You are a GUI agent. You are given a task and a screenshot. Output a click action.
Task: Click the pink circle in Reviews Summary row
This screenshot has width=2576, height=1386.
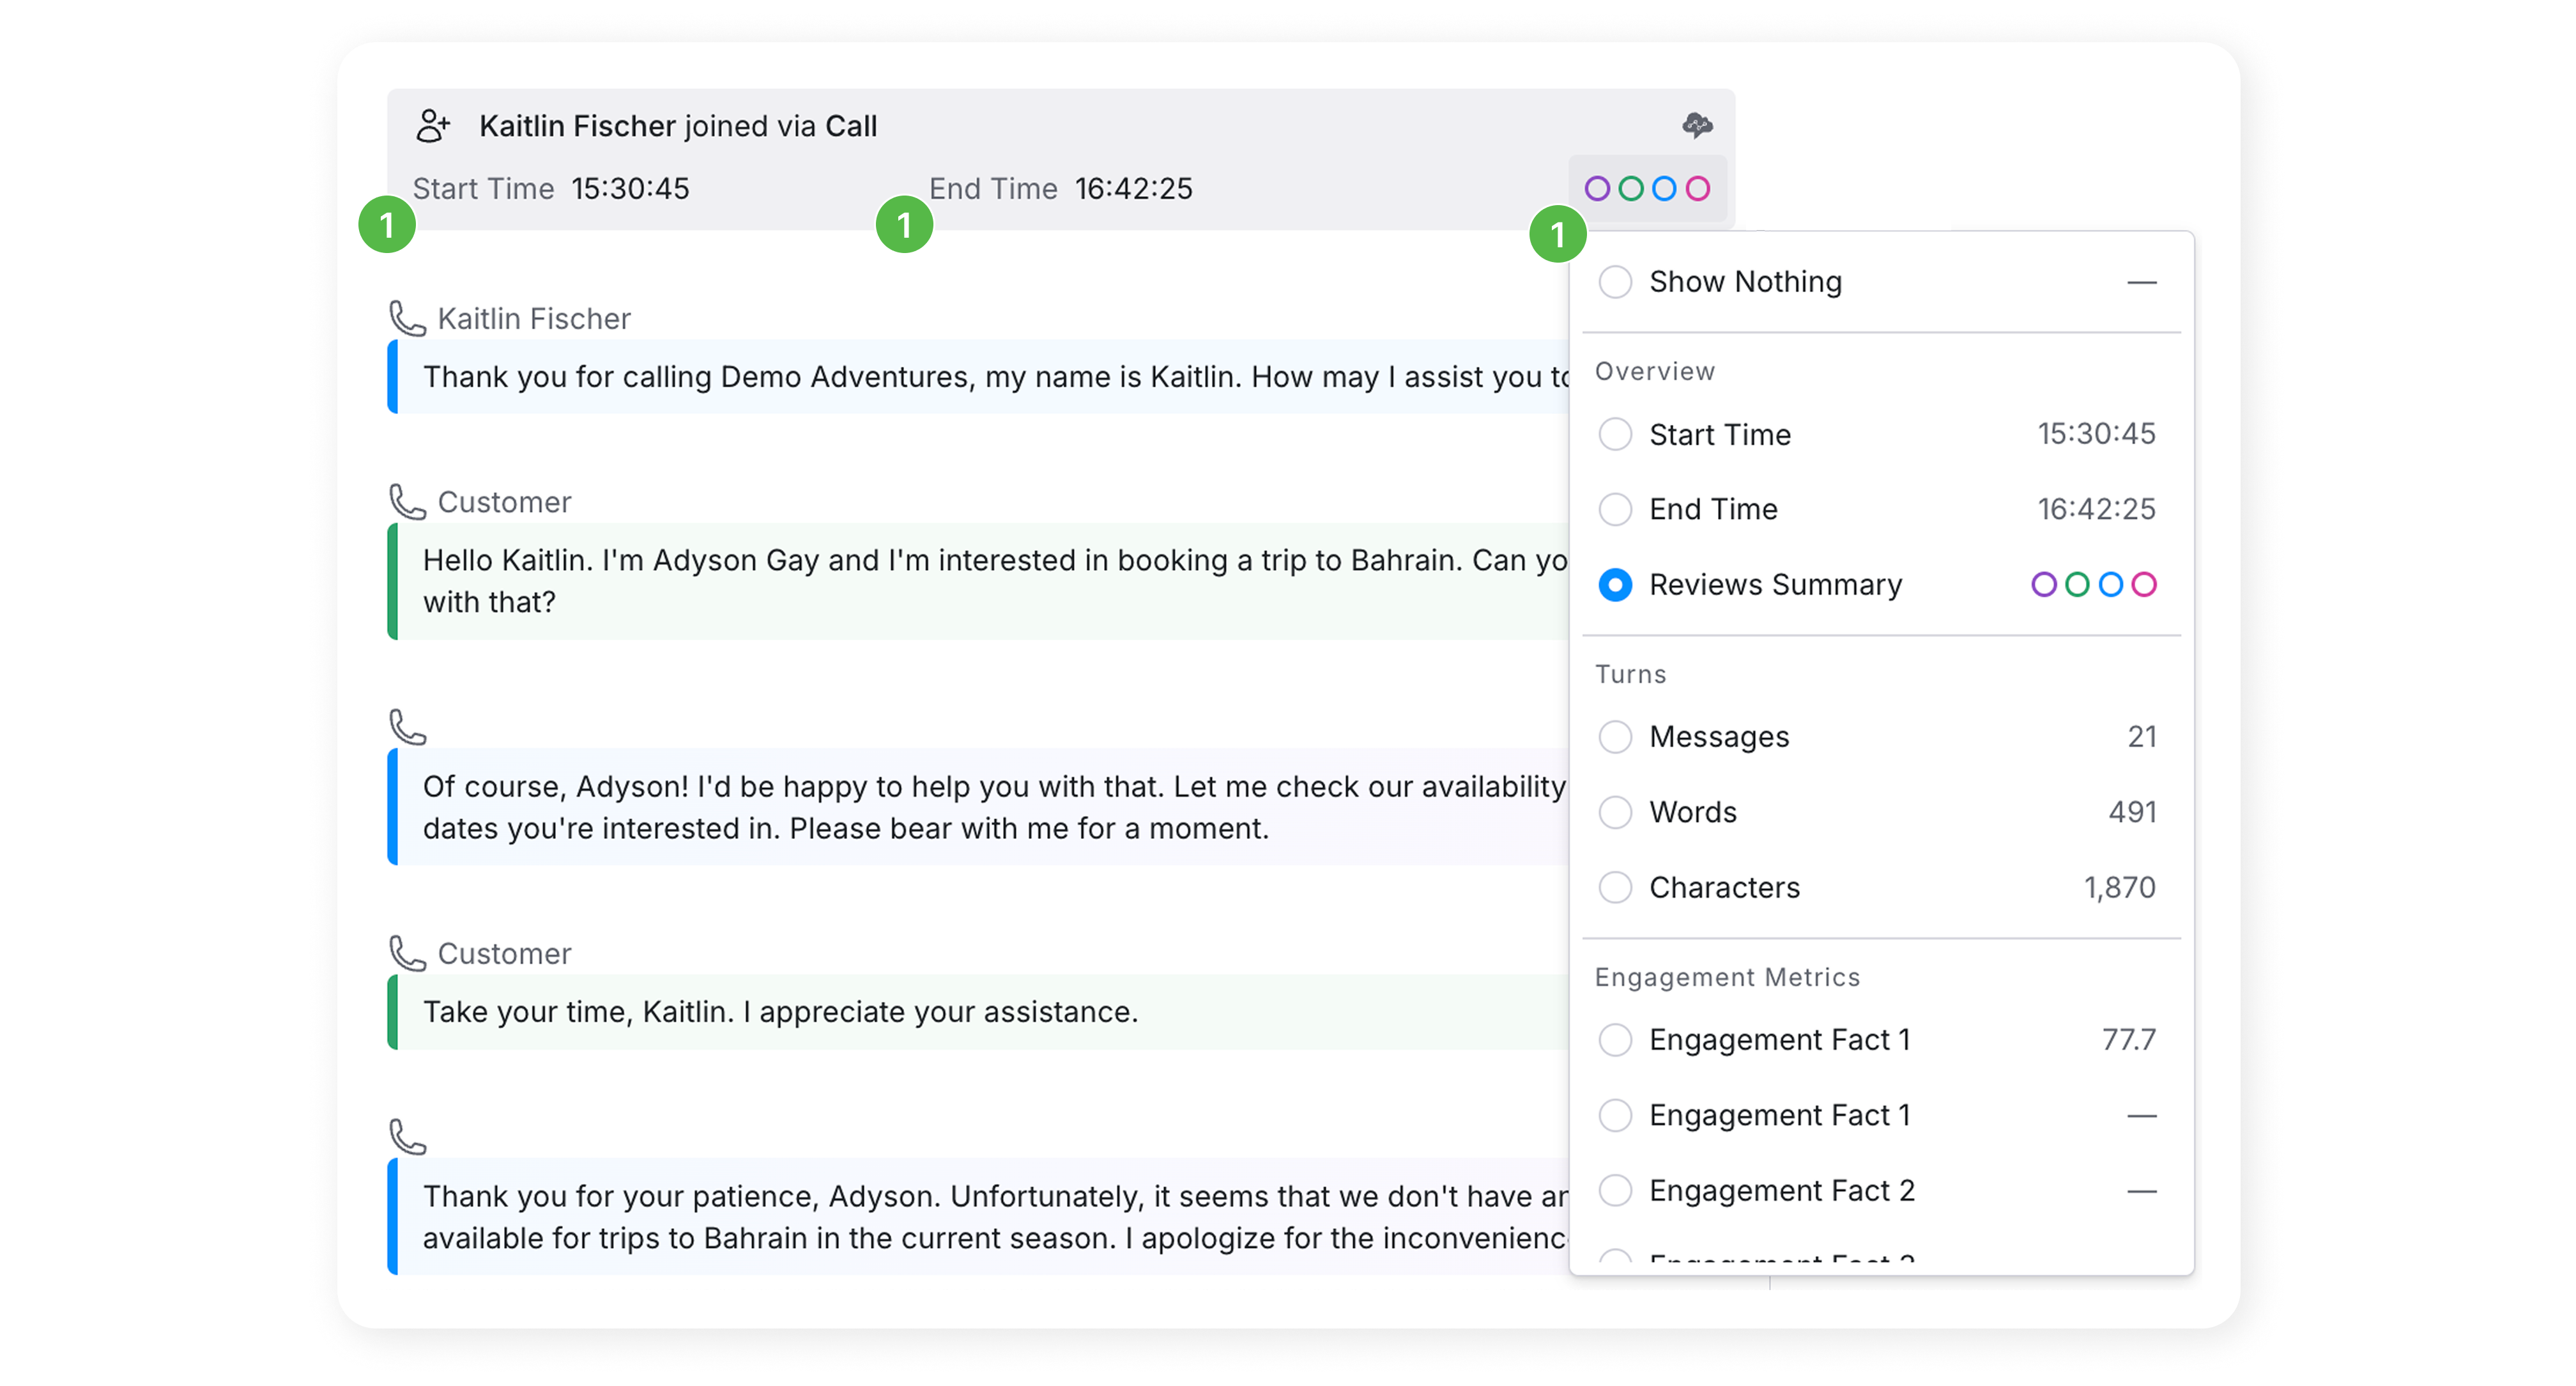pyautogui.click(x=2143, y=585)
